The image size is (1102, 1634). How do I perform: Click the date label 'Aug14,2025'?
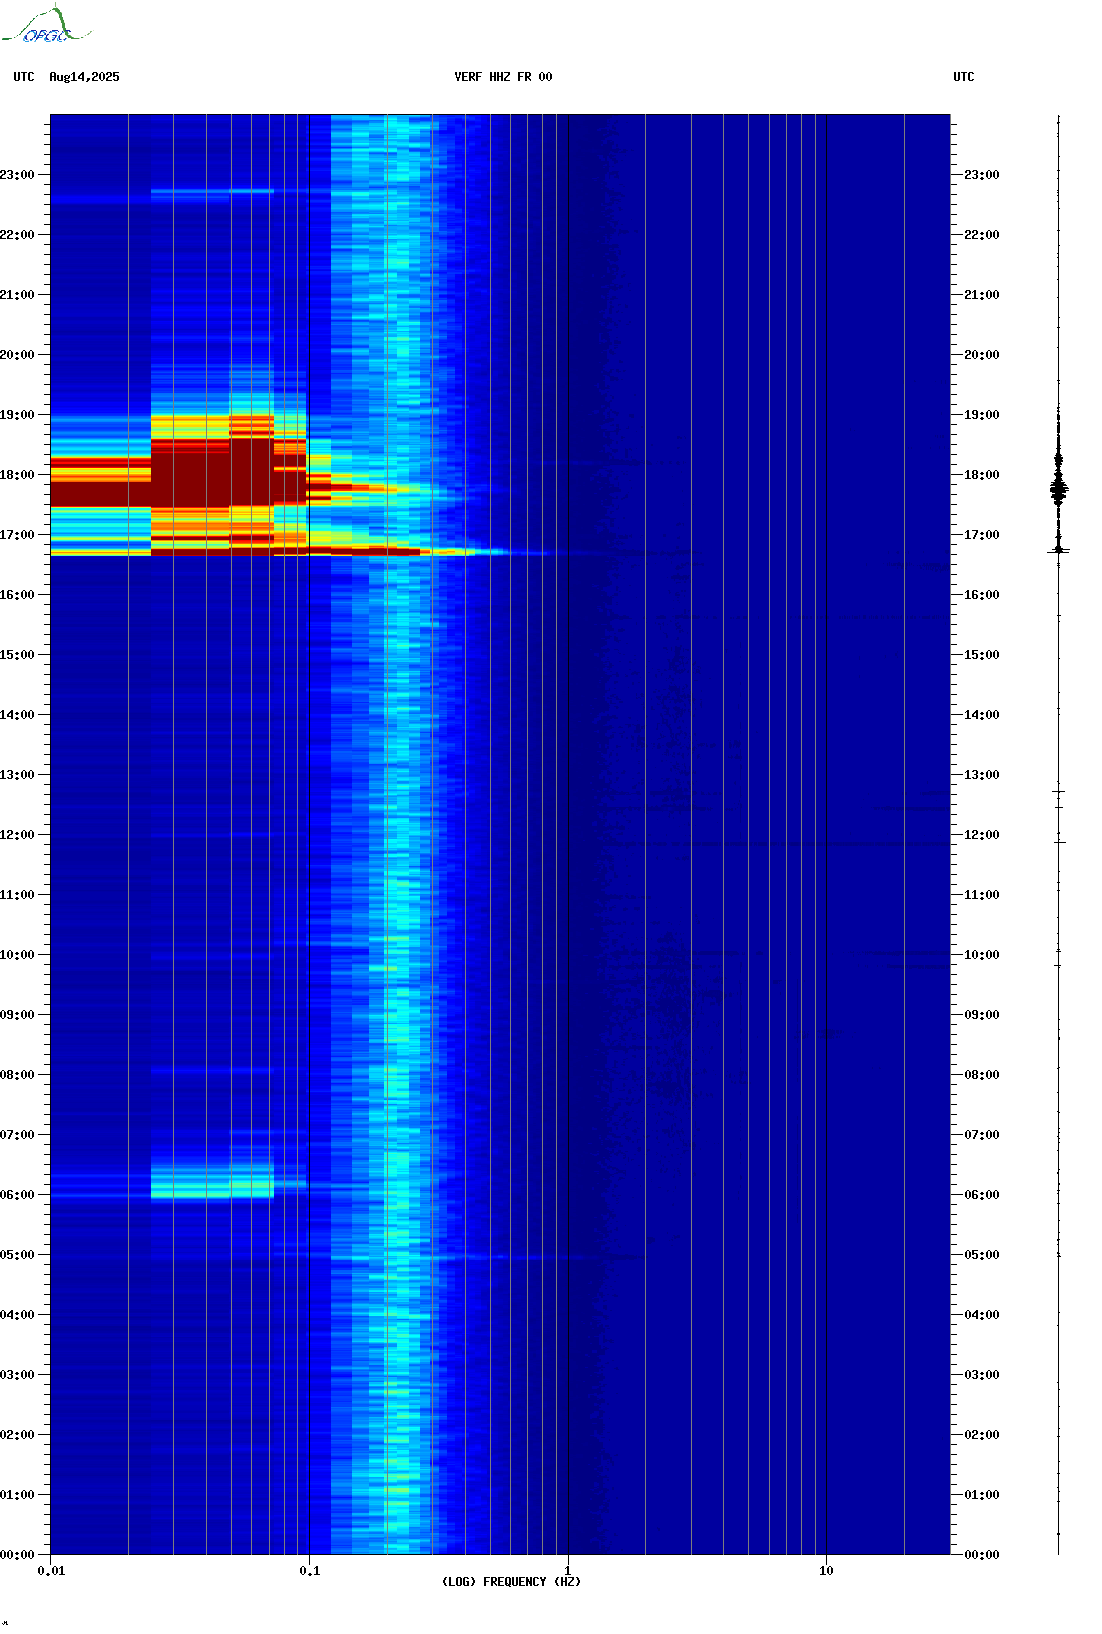coord(84,77)
